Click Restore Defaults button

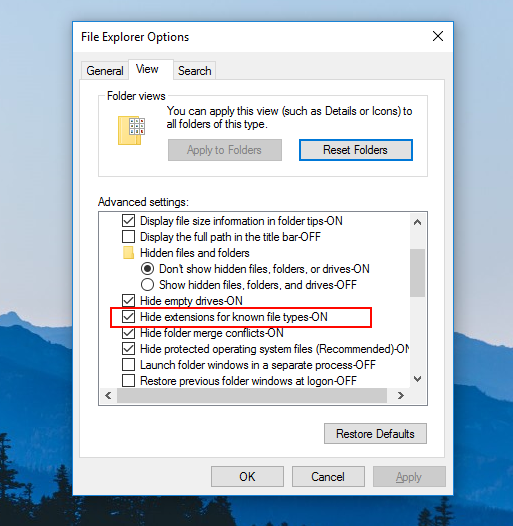coord(375,434)
